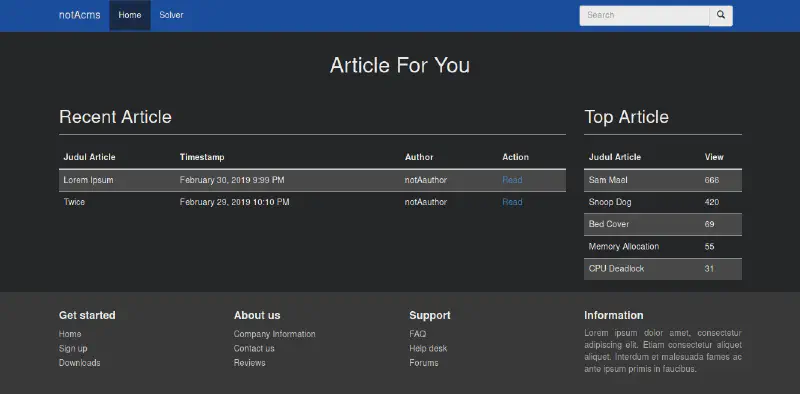Open the footer Home link
This screenshot has width=800, height=394.
[x=70, y=334]
